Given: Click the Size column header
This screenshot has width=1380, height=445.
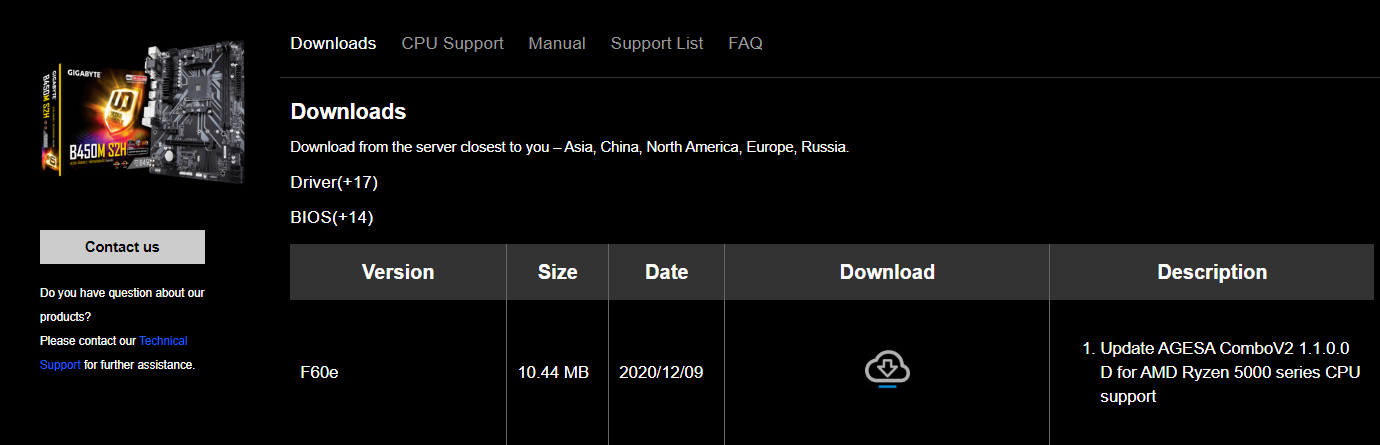Looking at the screenshot, I should 557,272.
